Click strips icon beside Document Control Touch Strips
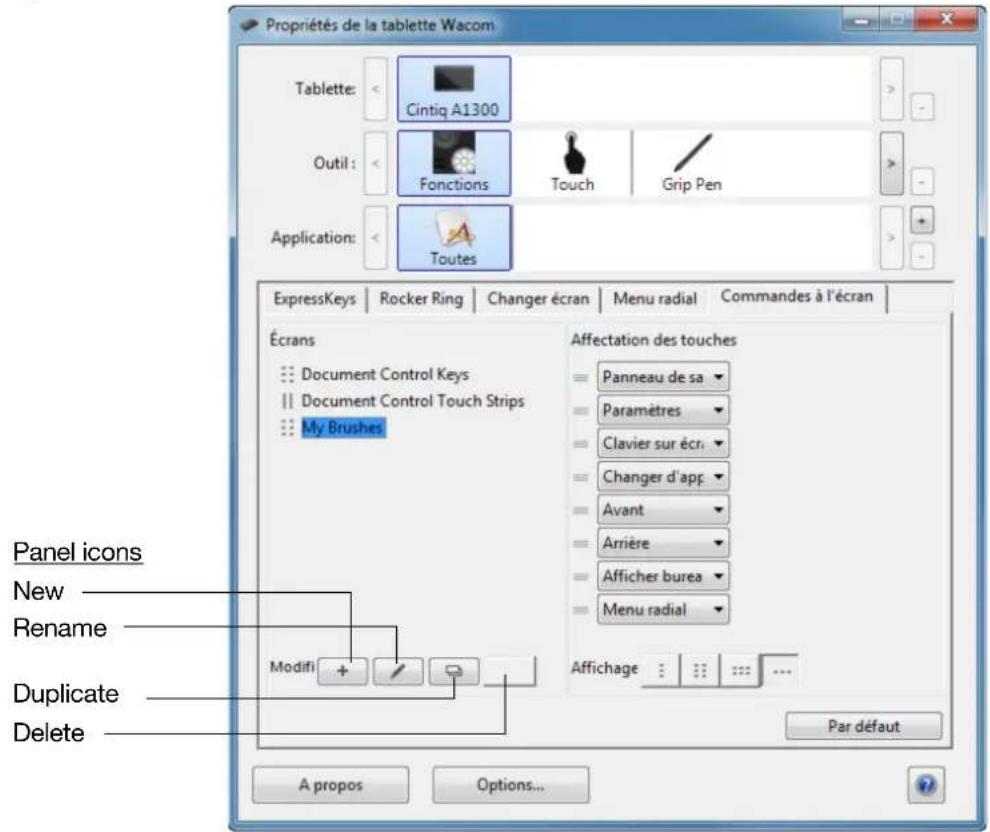This screenshot has width=990, height=832. tap(287, 401)
